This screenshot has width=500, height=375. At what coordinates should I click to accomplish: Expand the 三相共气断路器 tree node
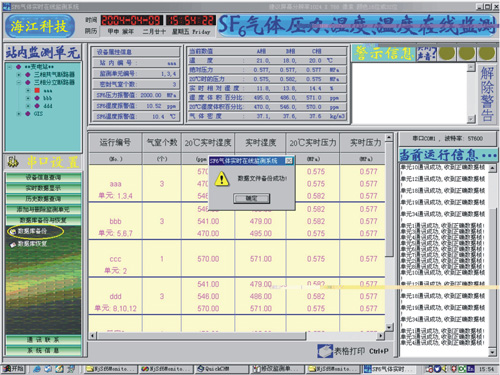pos(19,75)
